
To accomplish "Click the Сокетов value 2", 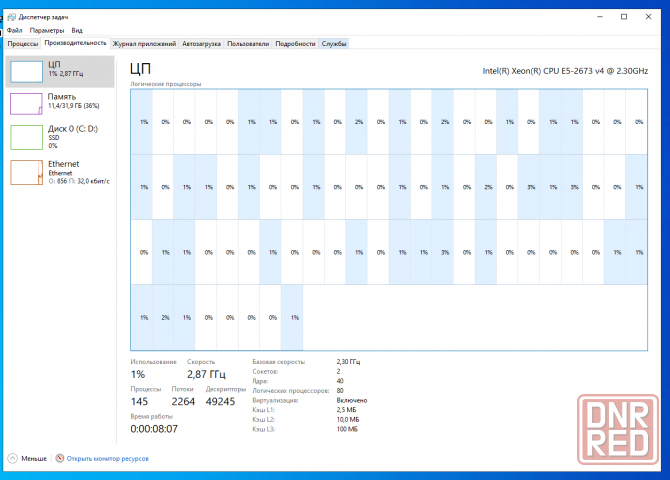I will 338,371.
